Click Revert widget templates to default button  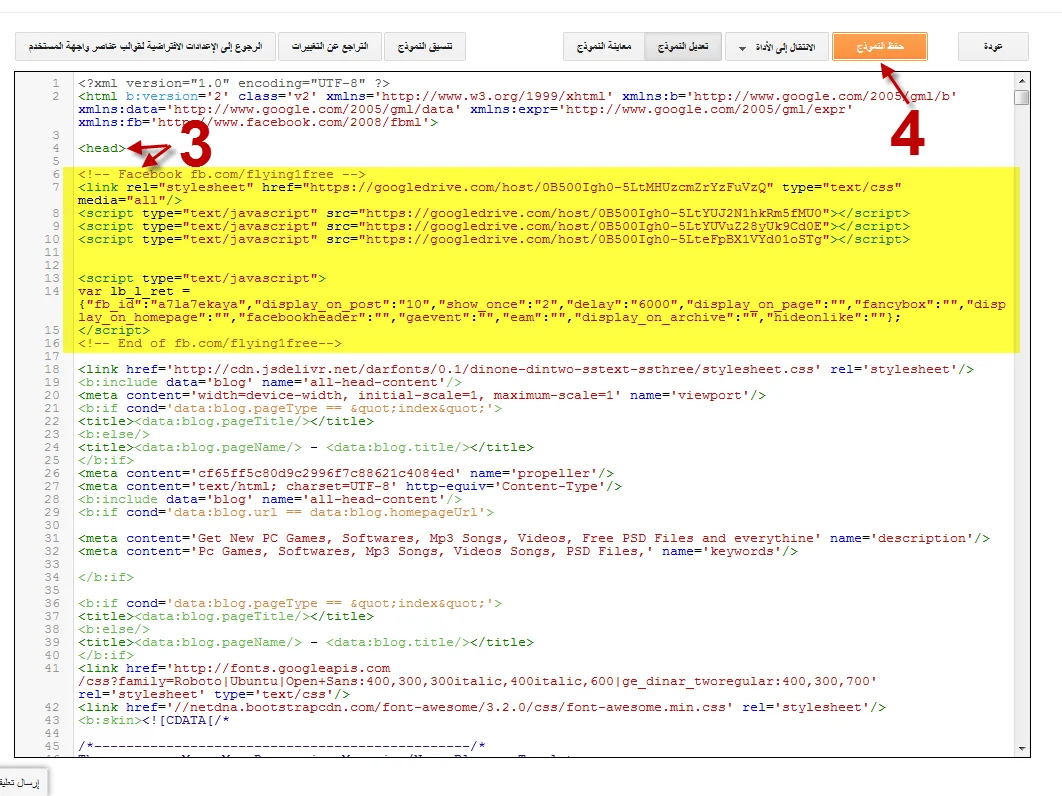click(142, 47)
